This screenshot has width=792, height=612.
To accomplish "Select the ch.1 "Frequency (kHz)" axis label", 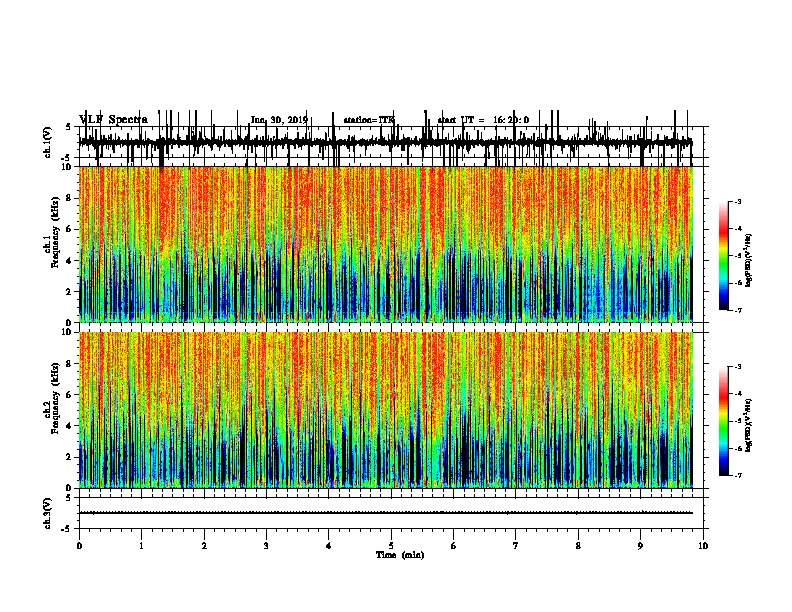I will point(56,233).
